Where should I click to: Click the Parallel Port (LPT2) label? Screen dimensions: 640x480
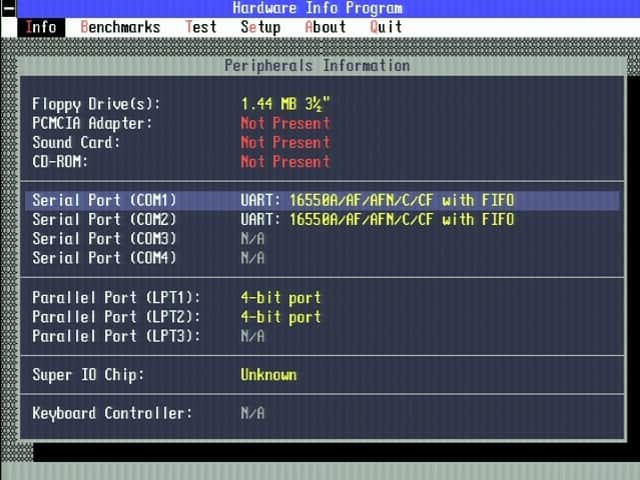click(116, 317)
